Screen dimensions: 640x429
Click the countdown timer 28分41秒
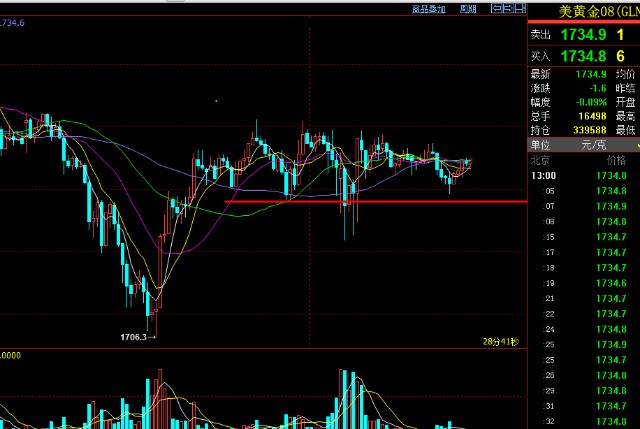(501, 341)
